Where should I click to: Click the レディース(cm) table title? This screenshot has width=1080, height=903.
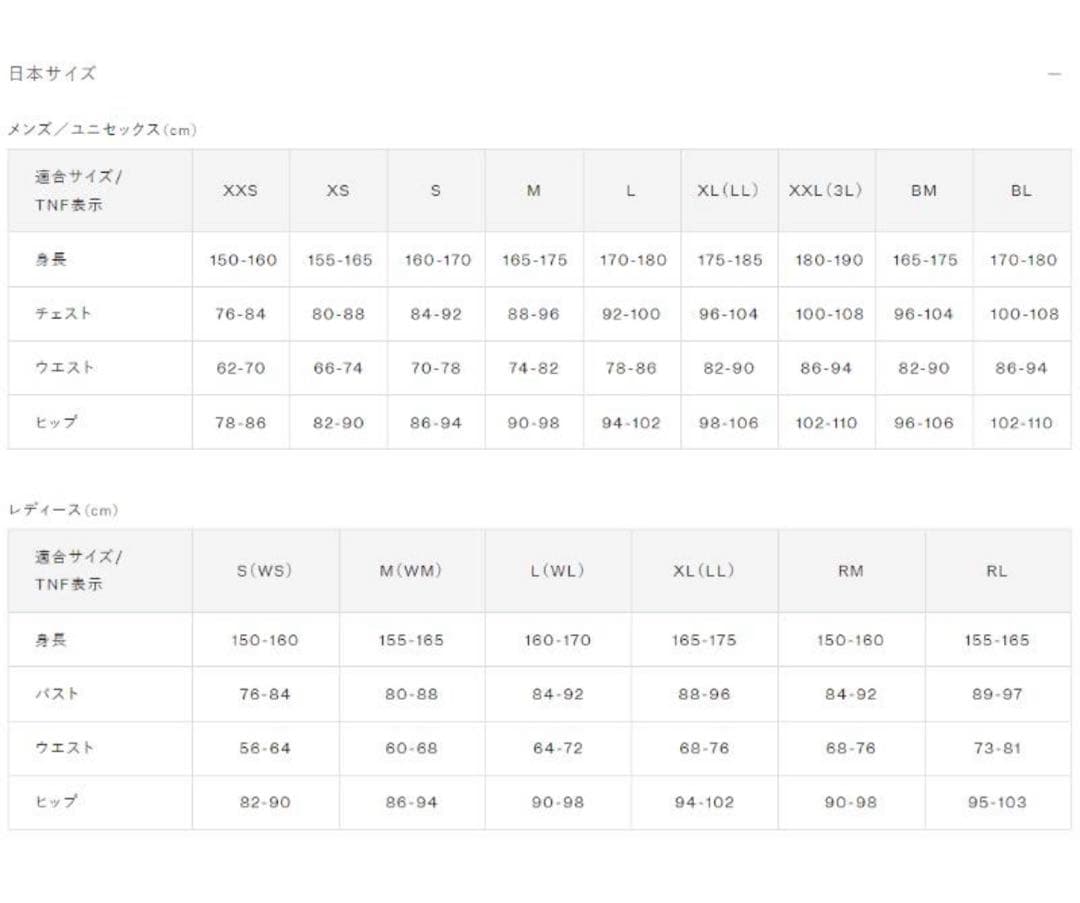(63, 510)
